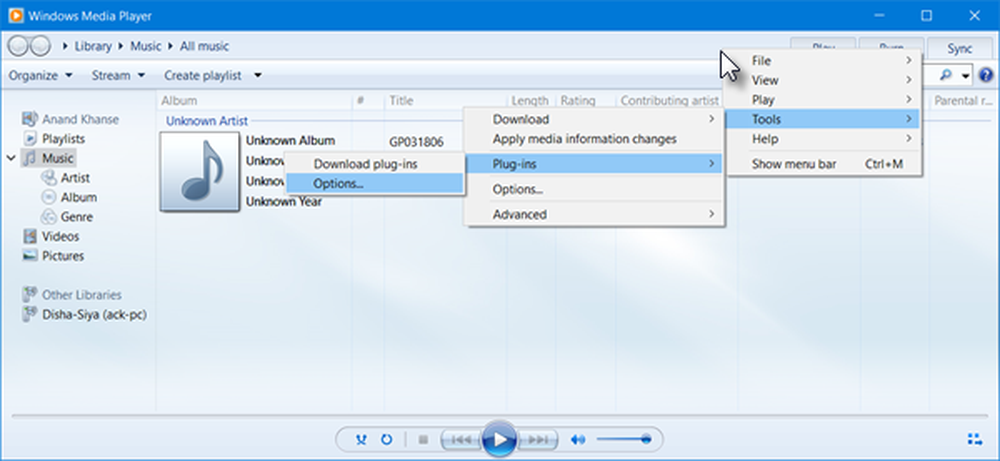1000x461 pixels.
Task: Mute the volume speaker icon
Action: (x=578, y=439)
